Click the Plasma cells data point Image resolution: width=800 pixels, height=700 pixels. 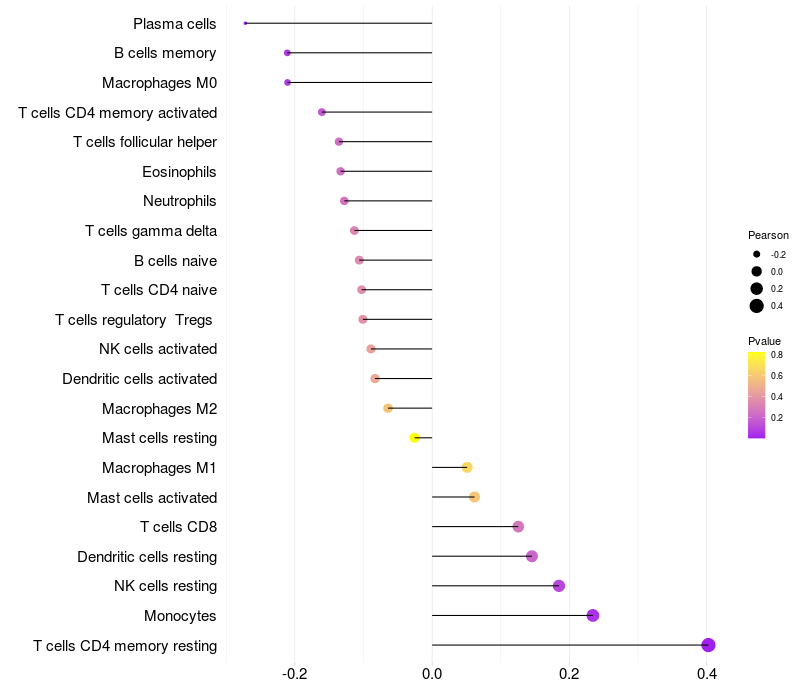click(245, 23)
